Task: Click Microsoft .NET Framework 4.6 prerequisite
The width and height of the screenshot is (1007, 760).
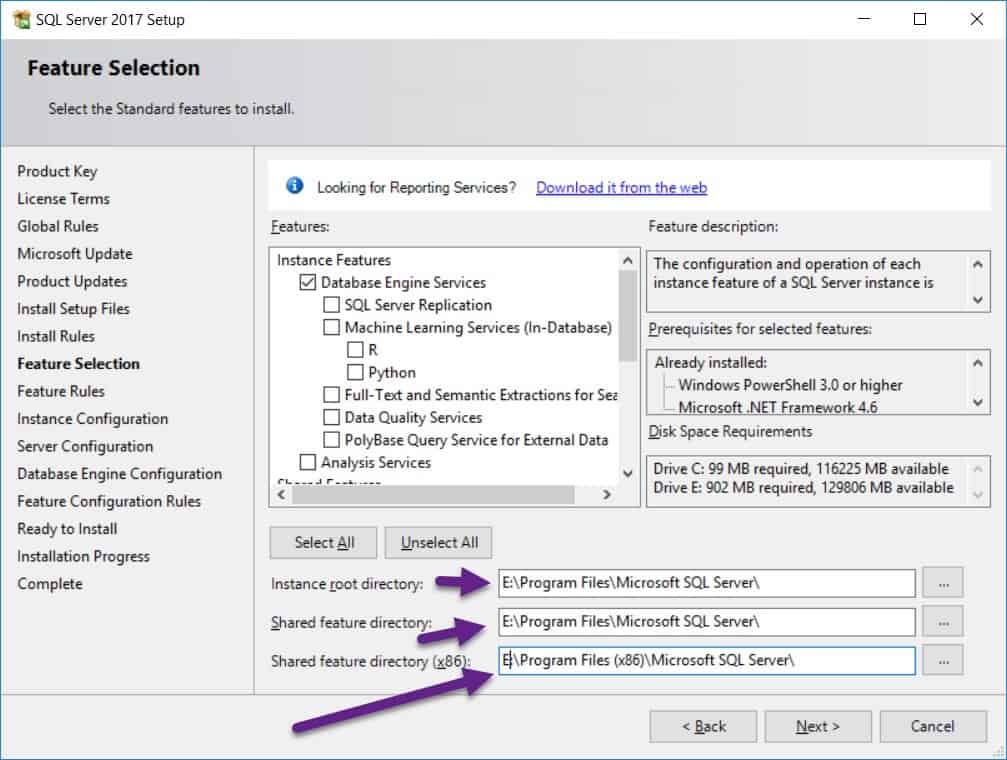Action: click(x=778, y=407)
